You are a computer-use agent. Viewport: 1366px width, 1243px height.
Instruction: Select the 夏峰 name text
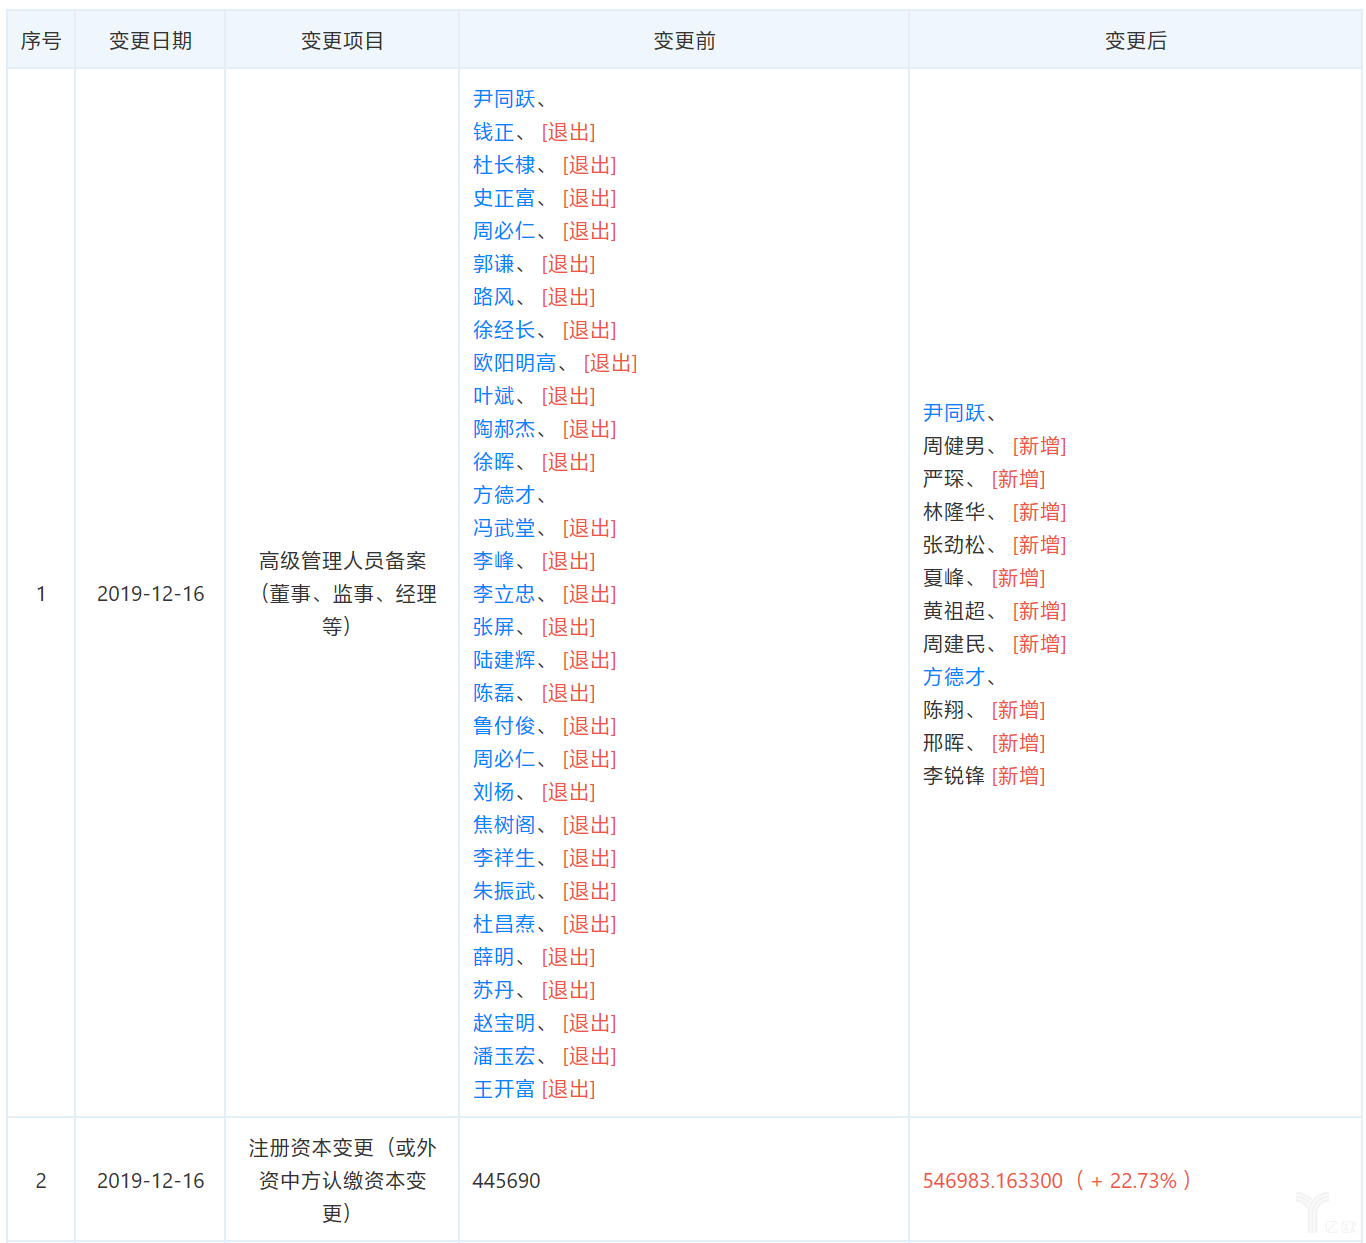[944, 578]
